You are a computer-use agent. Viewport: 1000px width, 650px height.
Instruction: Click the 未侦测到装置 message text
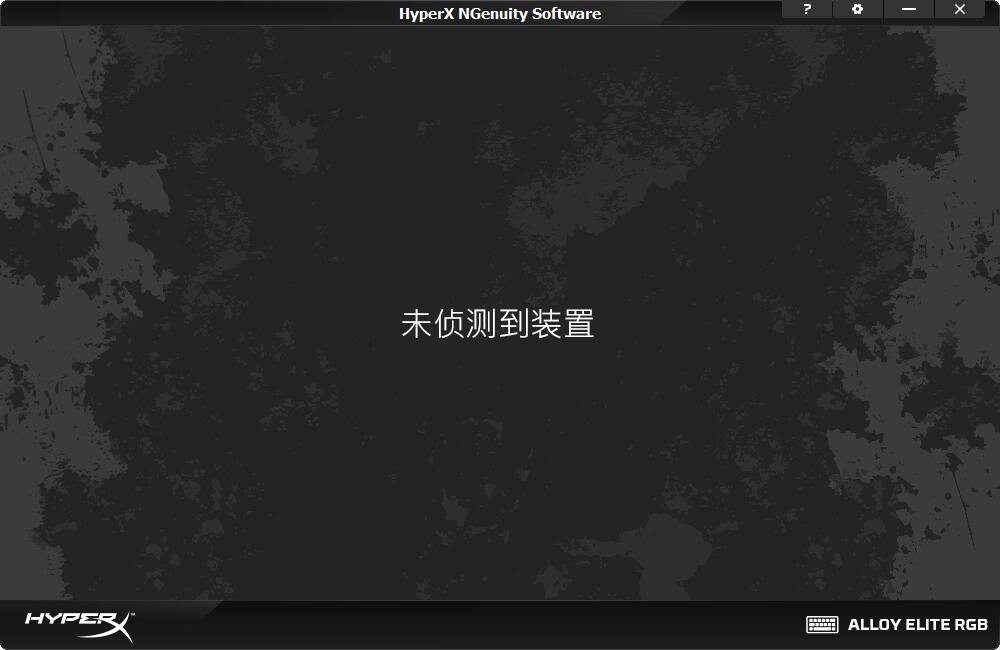[x=498, y=323]
